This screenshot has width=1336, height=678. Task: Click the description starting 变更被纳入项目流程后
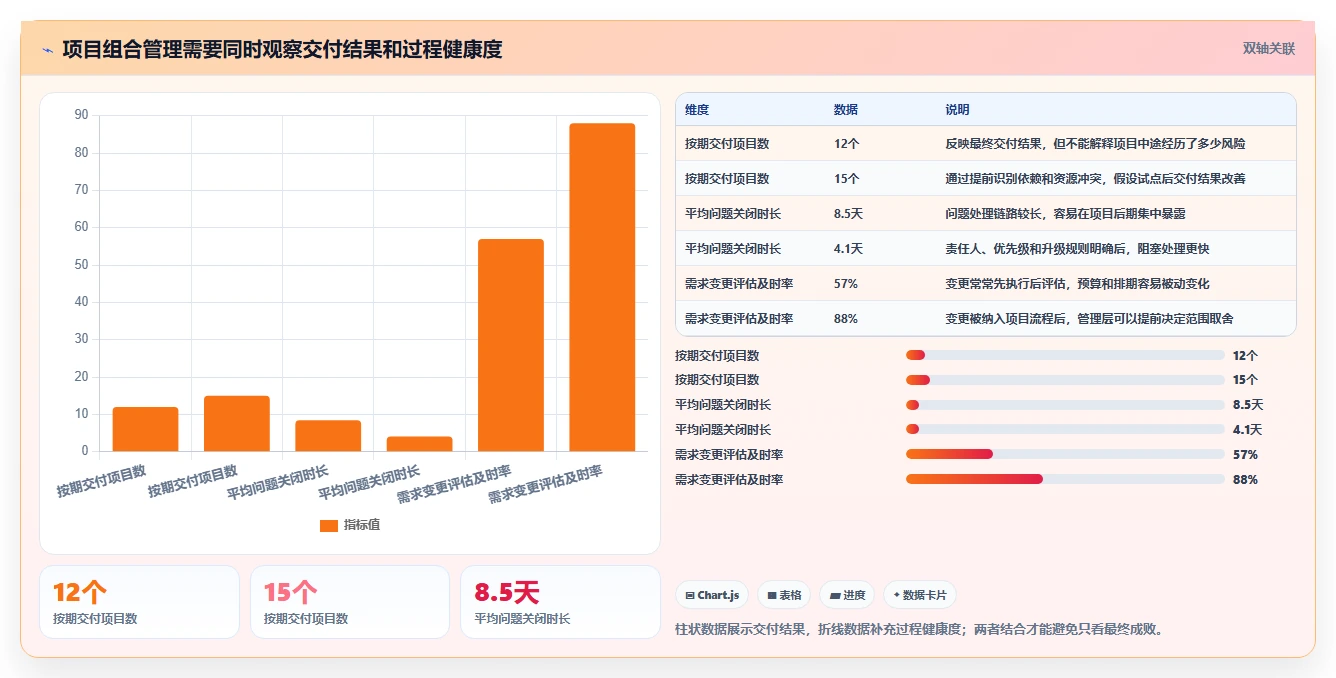pos(1089,319)
